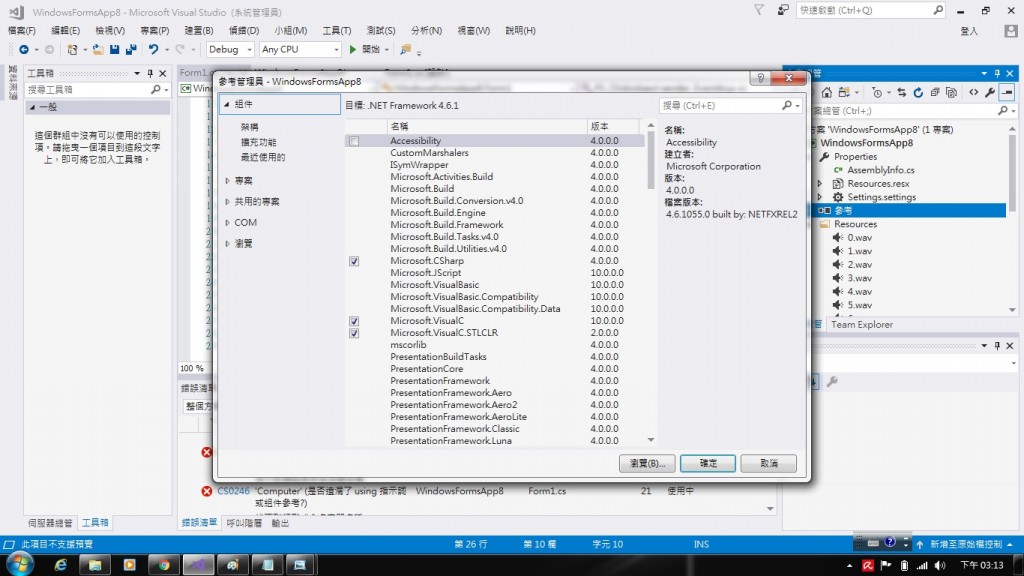1024x576 pixels.
Task: Click the Collapse All icon in Solution Explorer
Action: (x=935, y=93)
